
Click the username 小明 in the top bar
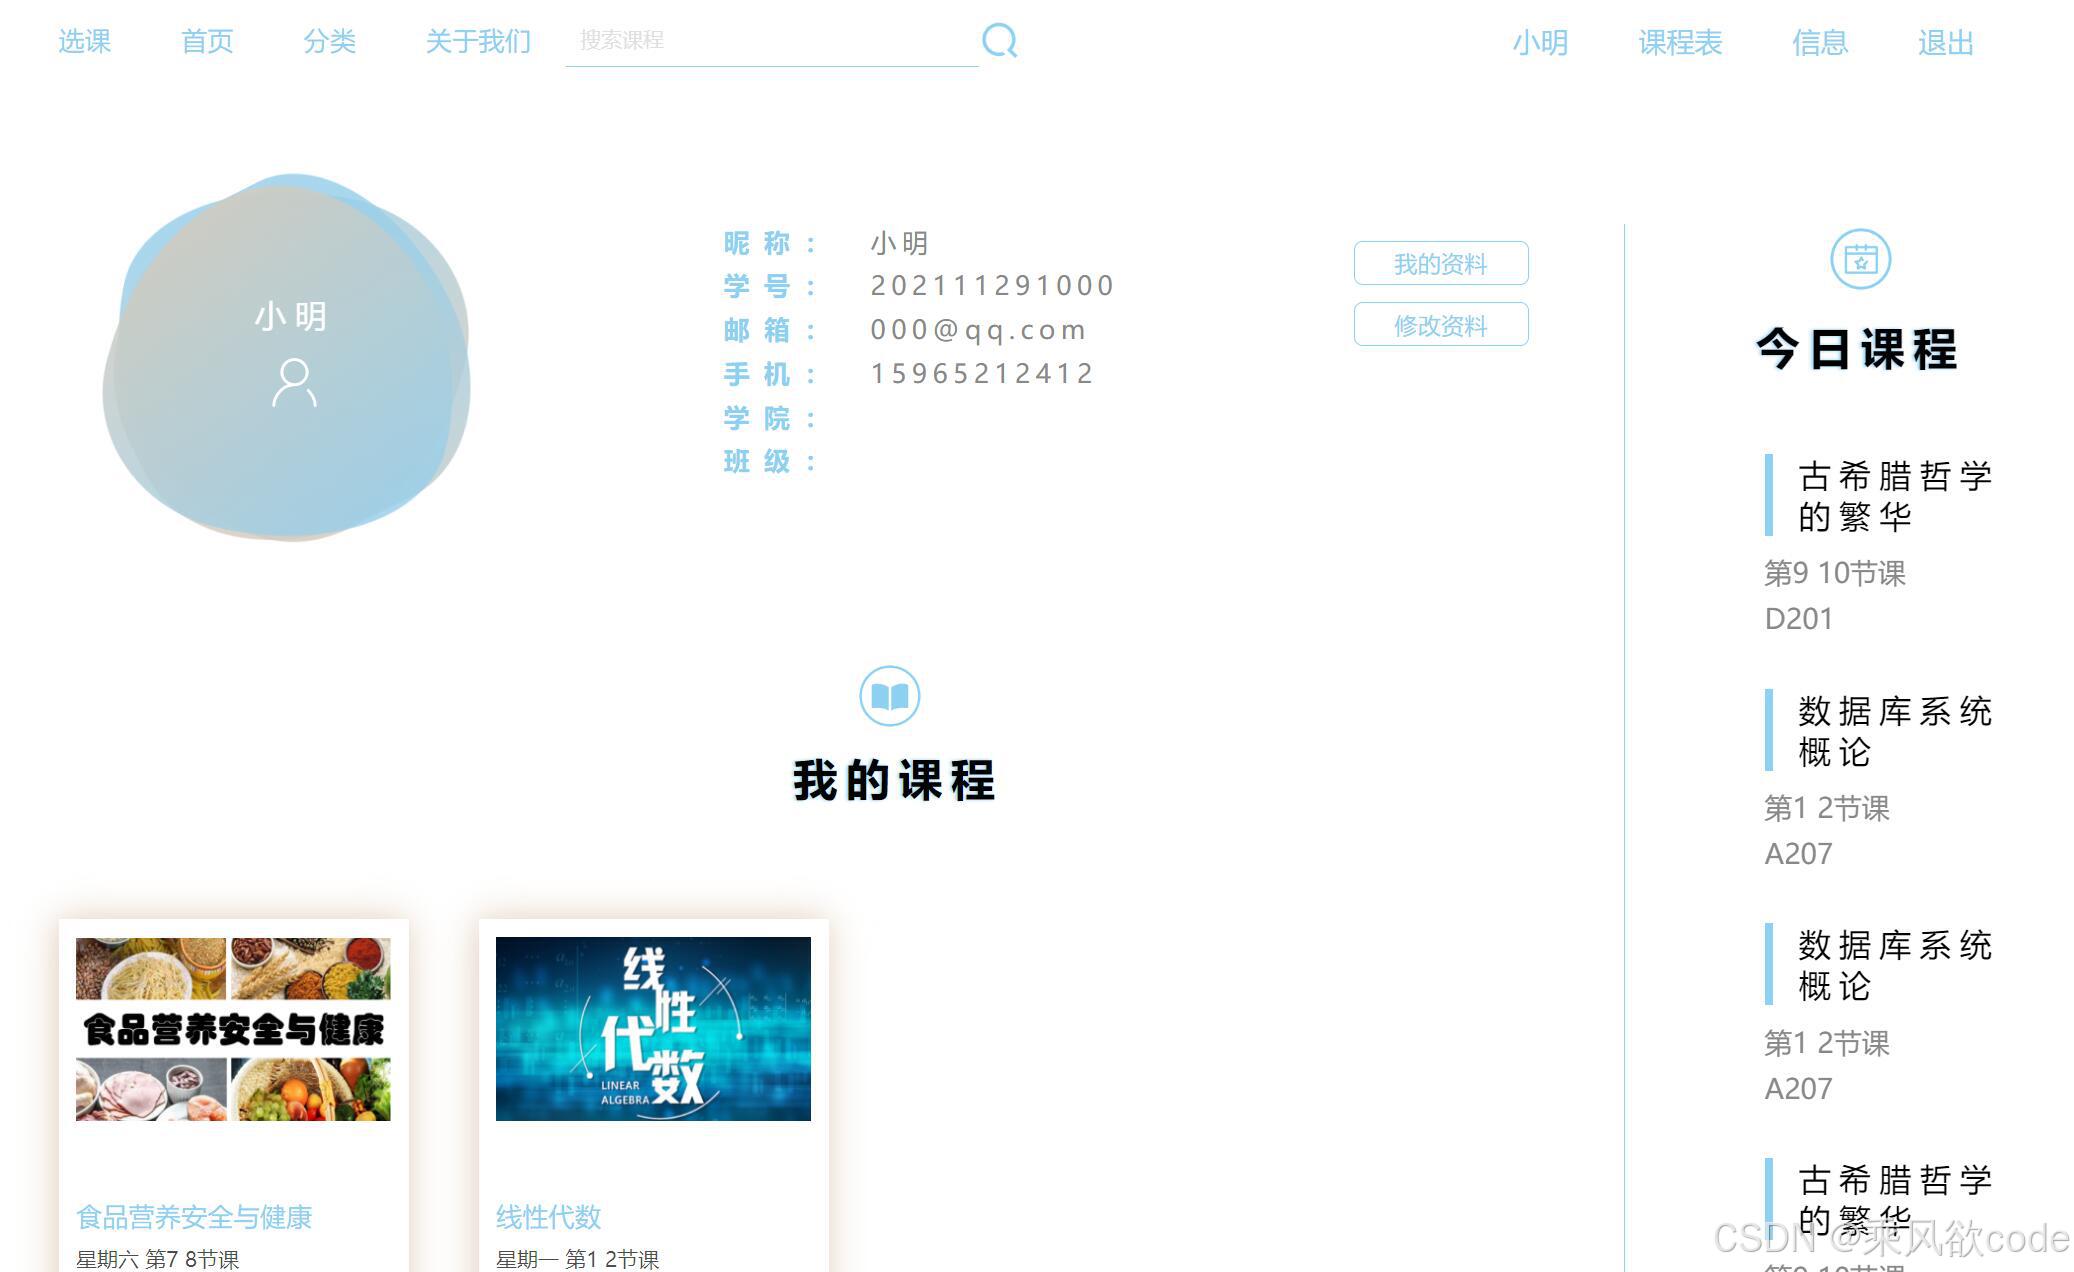click(x=1541, y=43)
